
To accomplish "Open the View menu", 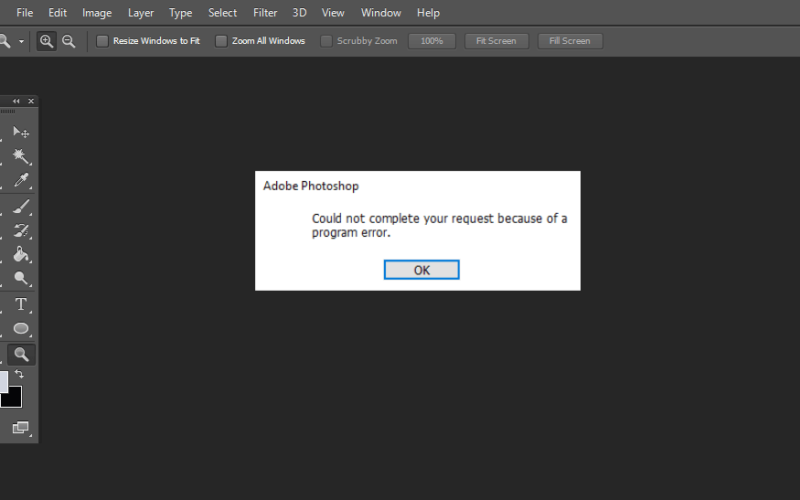I will (333, 13).
